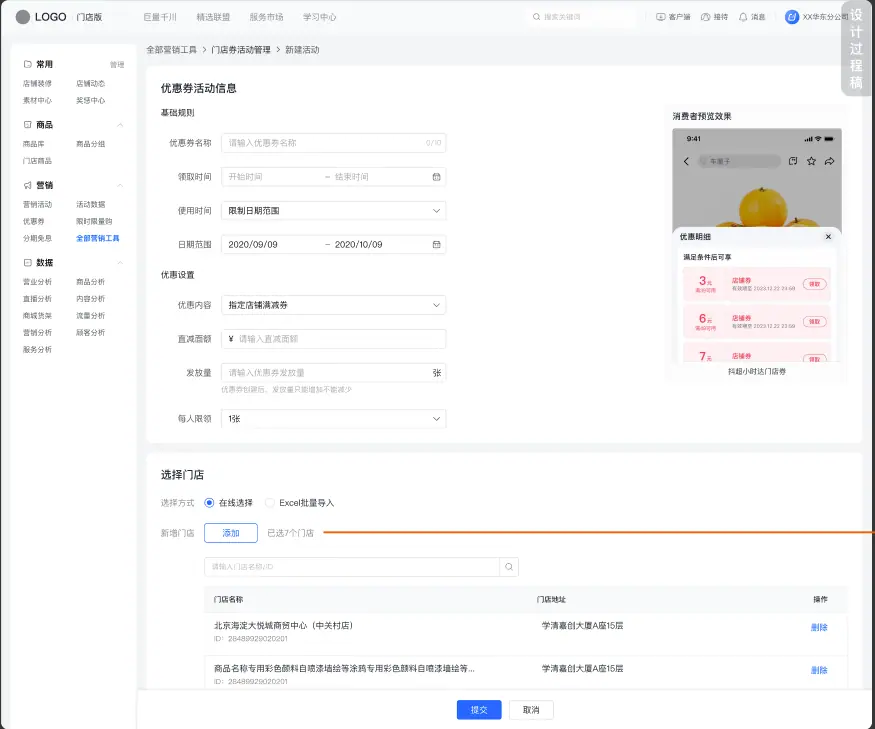Go to 店铺装修 in sidebar
Screen dimensions: 875x729
tap(37, 84)
